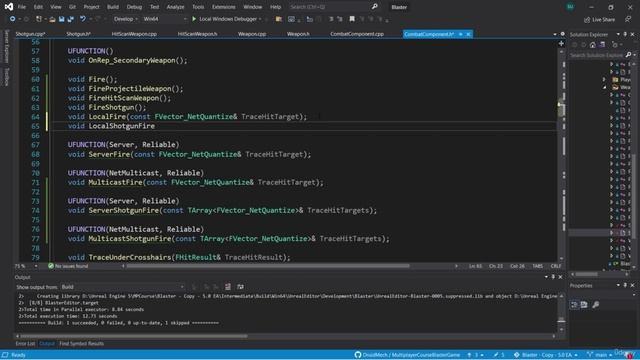Click the Save All icon

71,19
